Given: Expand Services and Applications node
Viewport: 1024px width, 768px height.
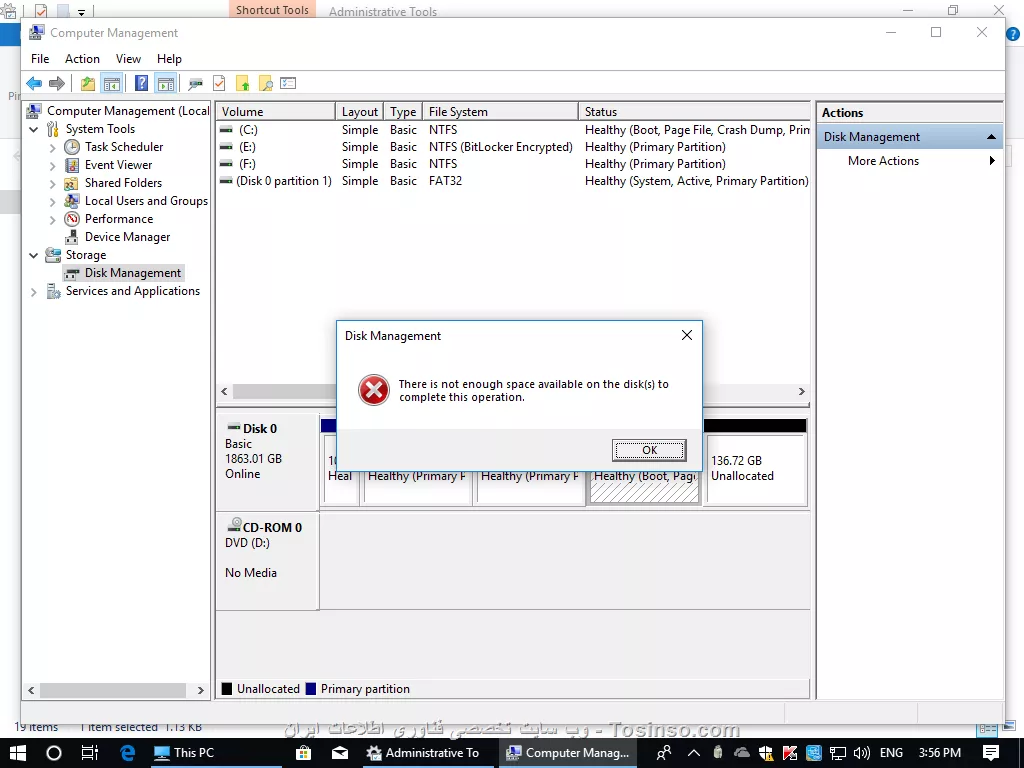Looking at the screenshot, I should click(x=34, y=292).
